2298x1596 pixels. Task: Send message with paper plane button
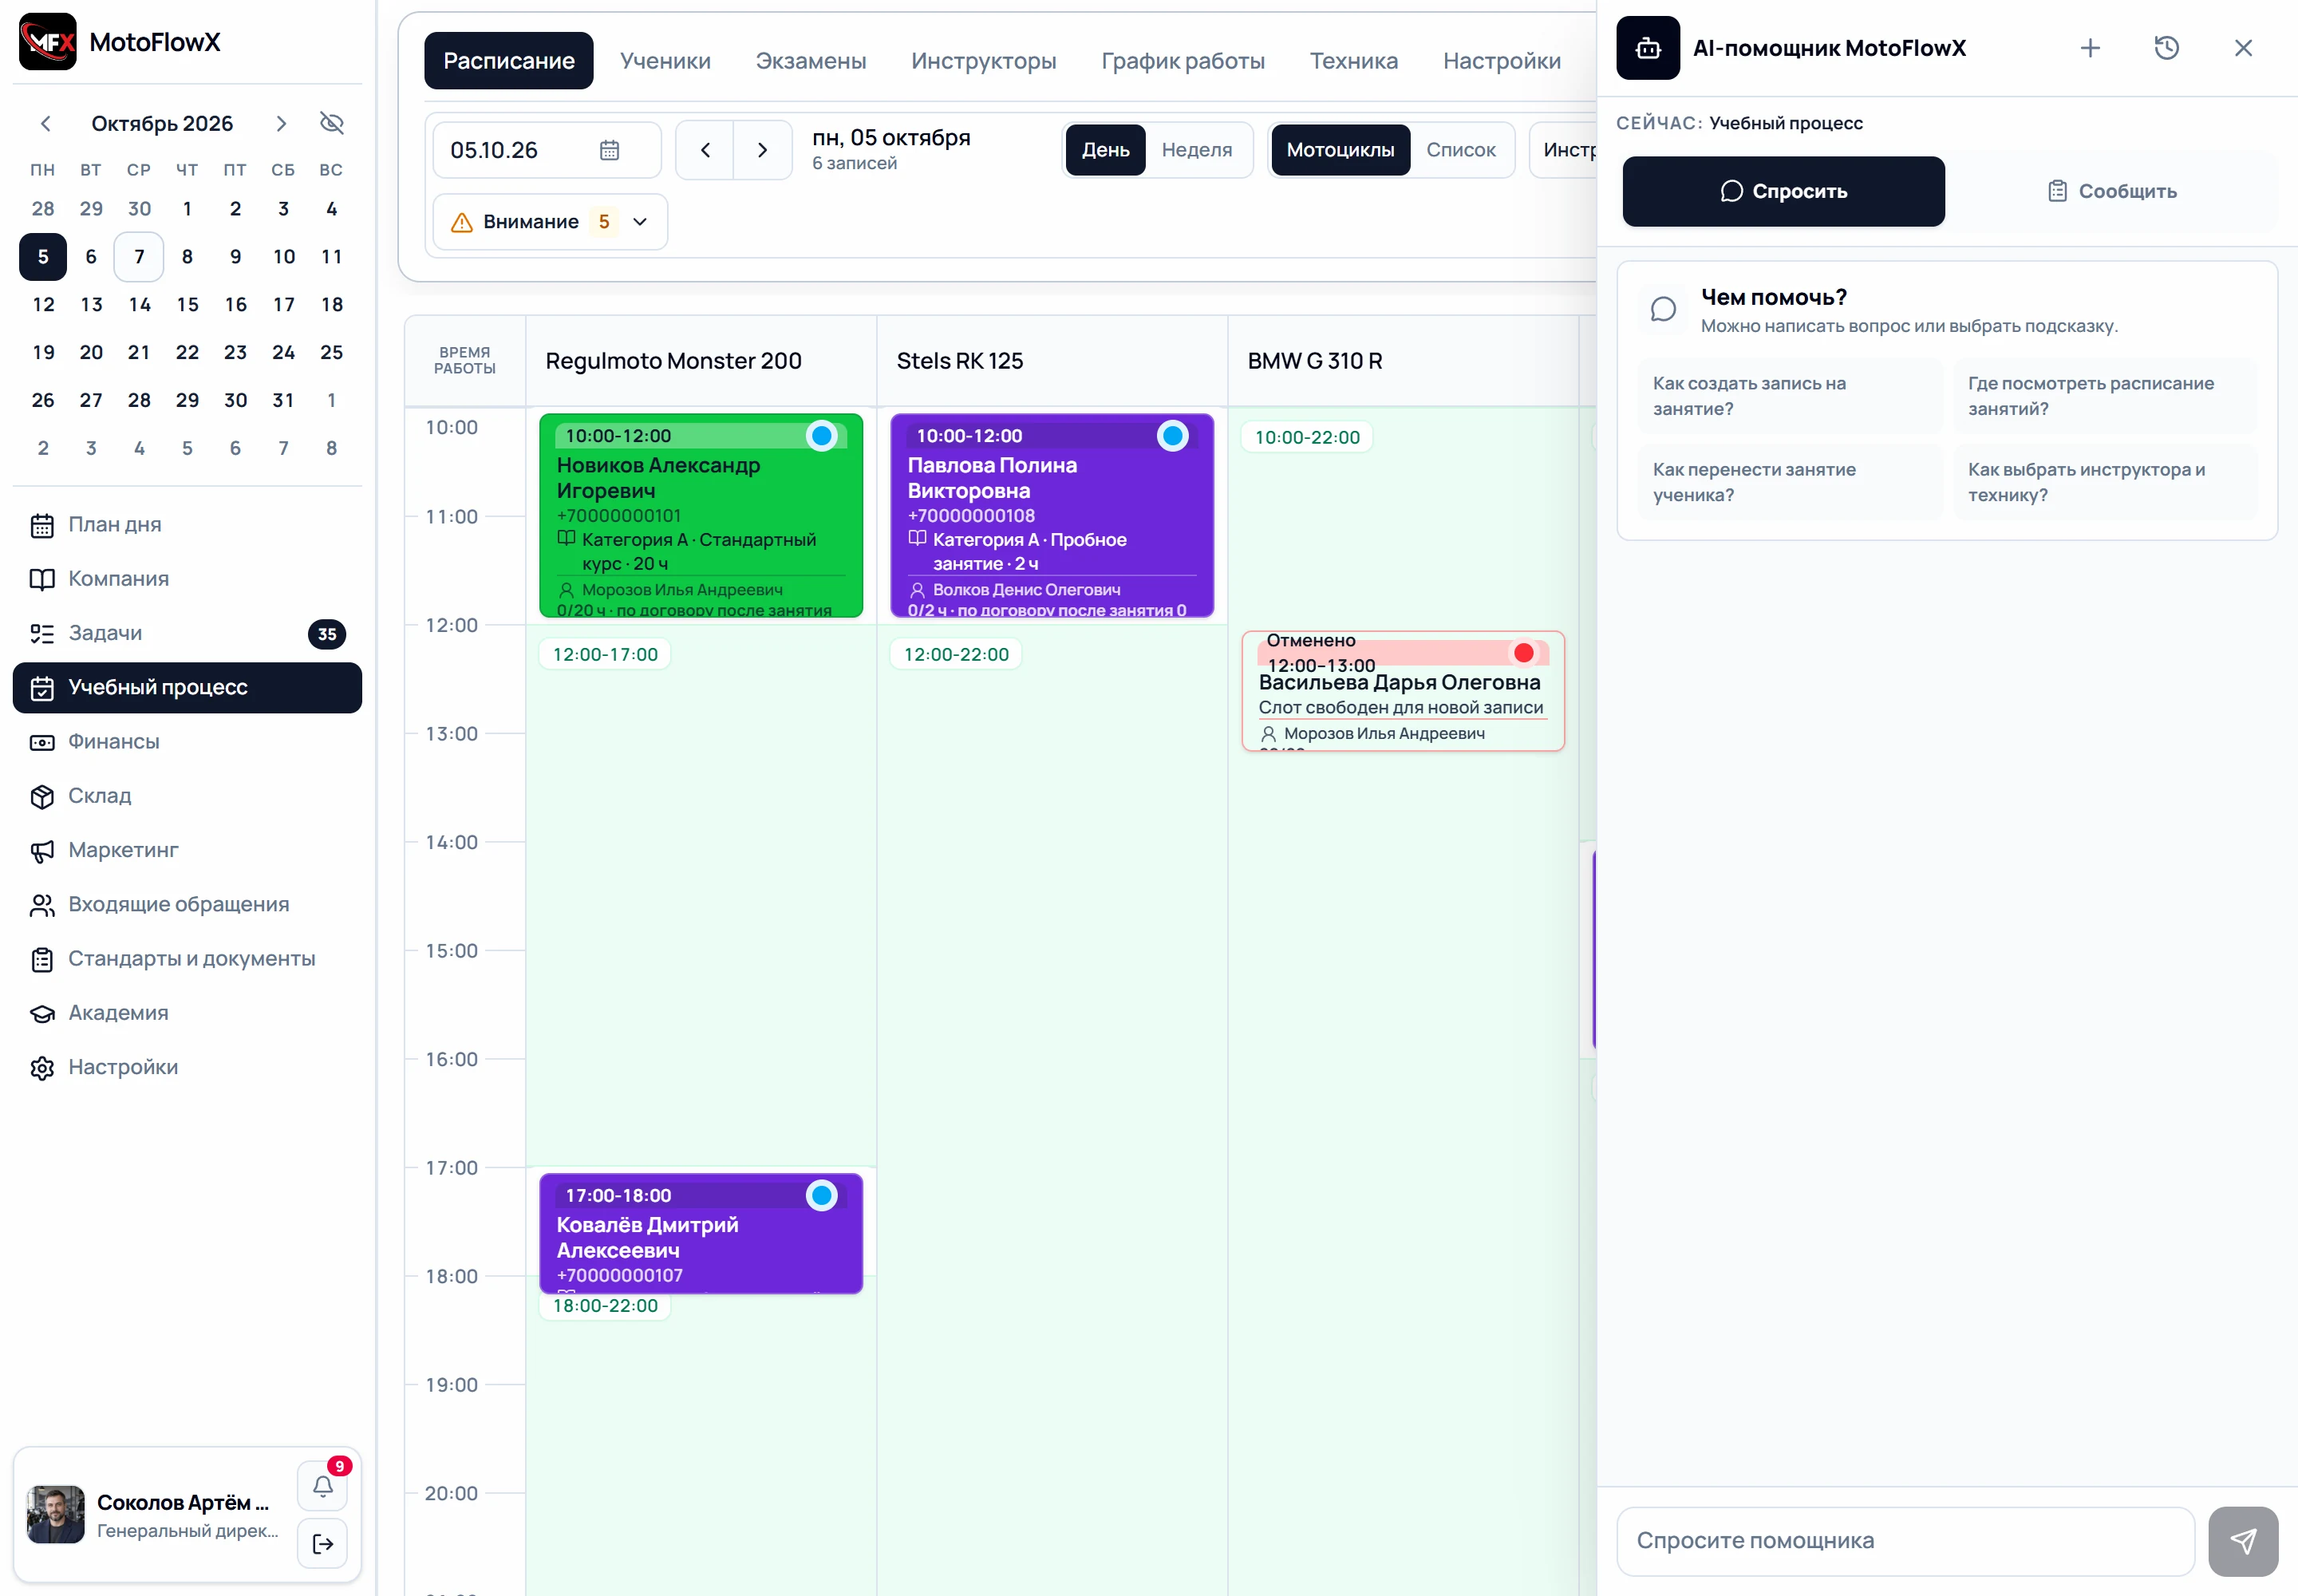(2243, 1541)
